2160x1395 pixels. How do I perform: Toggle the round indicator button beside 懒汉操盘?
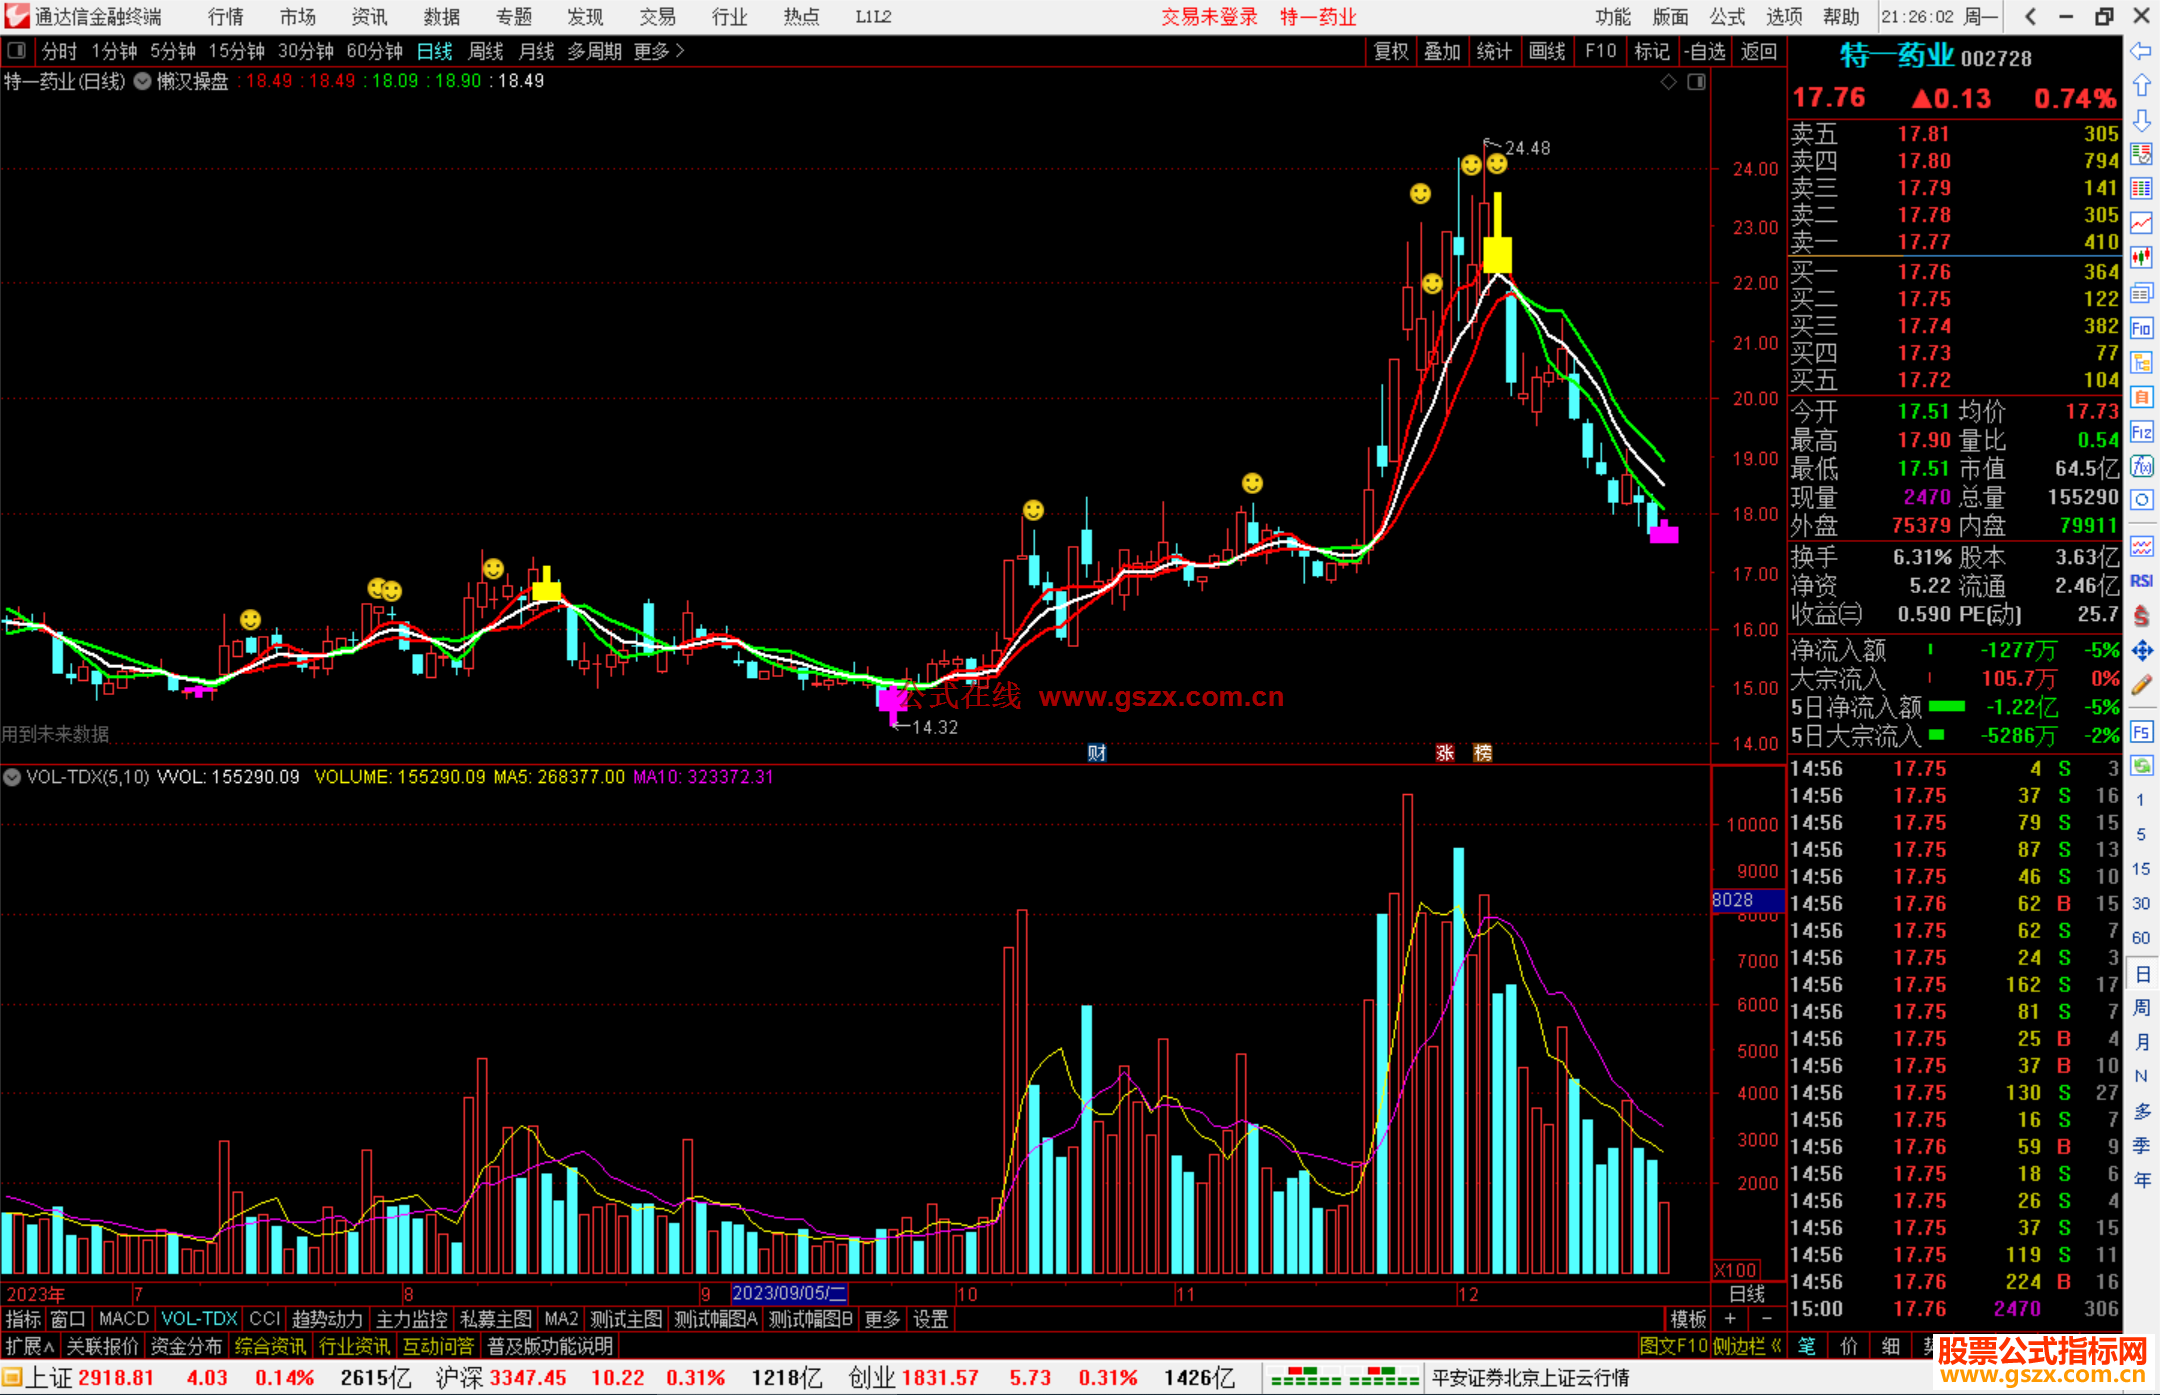tap(143, 81)
